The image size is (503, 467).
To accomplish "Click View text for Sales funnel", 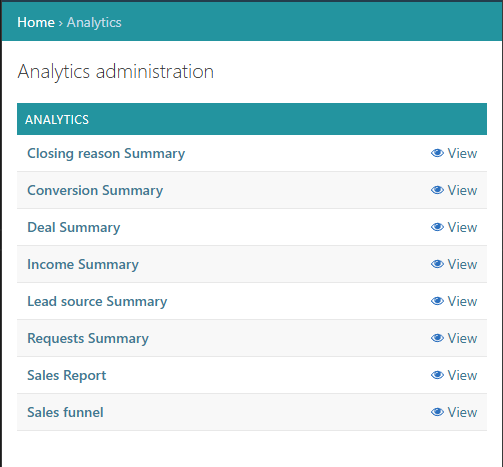I will [462, 412].
